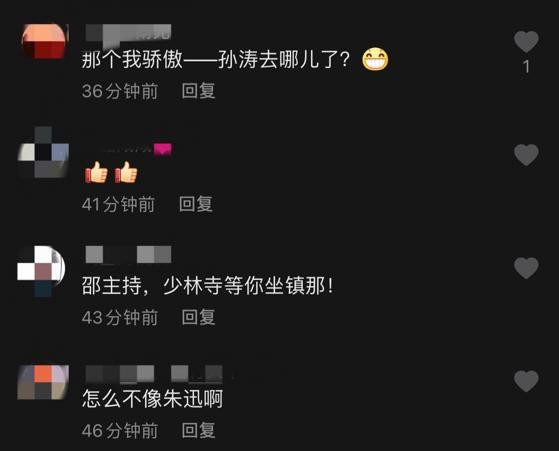Open the first commenter's blurred username

[x=128, y=33]
